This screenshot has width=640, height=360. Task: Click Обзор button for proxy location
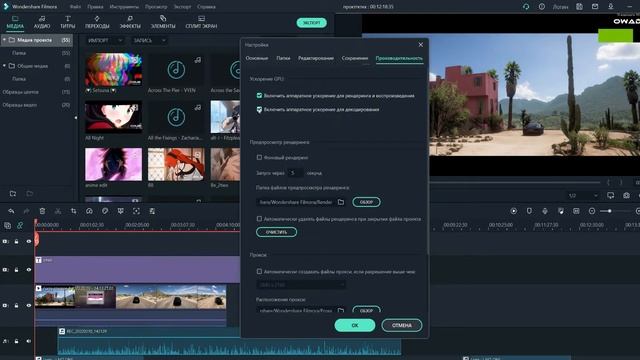pyautogui.click(x=366, y=310)
